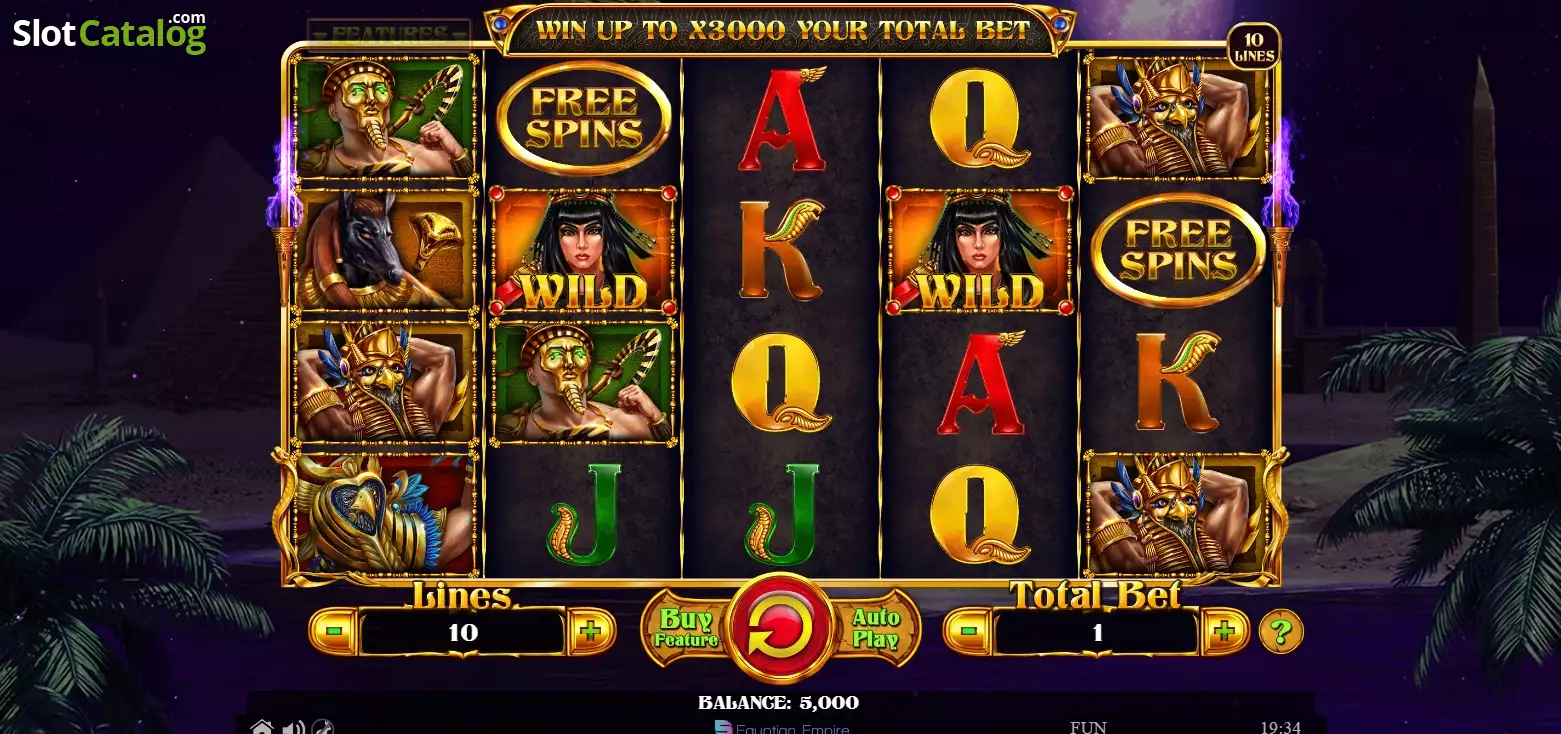Open the settings wrench icon

tap(322, 727)
